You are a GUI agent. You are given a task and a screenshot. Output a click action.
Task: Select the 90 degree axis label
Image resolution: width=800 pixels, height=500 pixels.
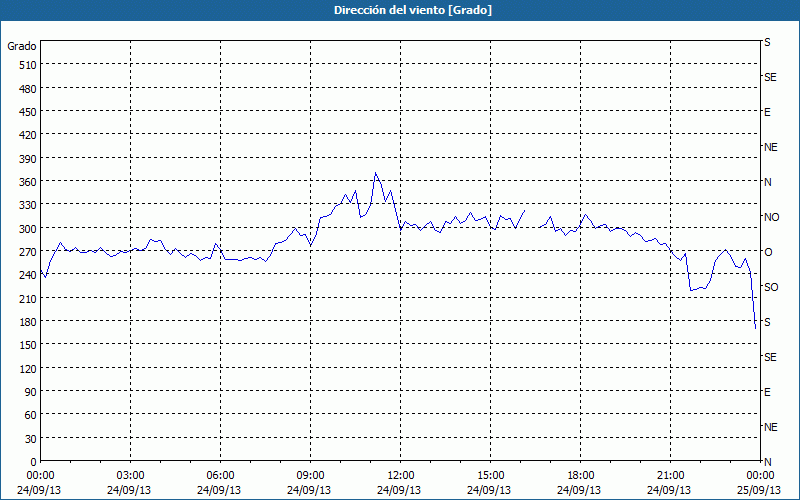(31, 392)
